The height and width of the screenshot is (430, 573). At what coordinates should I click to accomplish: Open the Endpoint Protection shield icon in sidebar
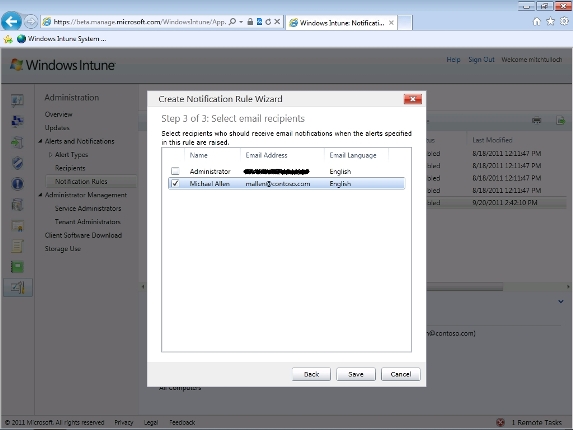click(17, 163)
